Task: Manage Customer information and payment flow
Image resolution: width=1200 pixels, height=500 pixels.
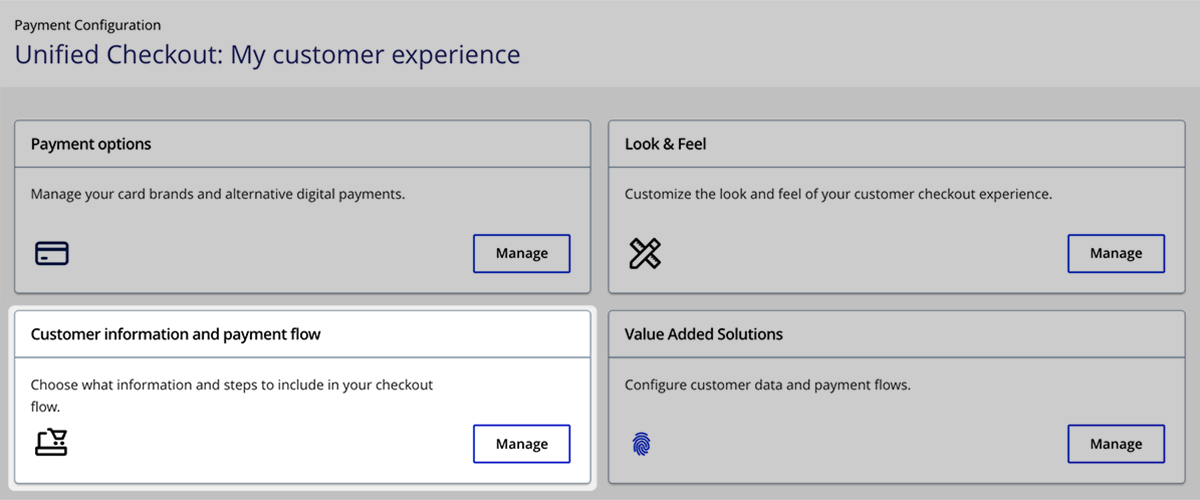Action: (x=522, y=444)
